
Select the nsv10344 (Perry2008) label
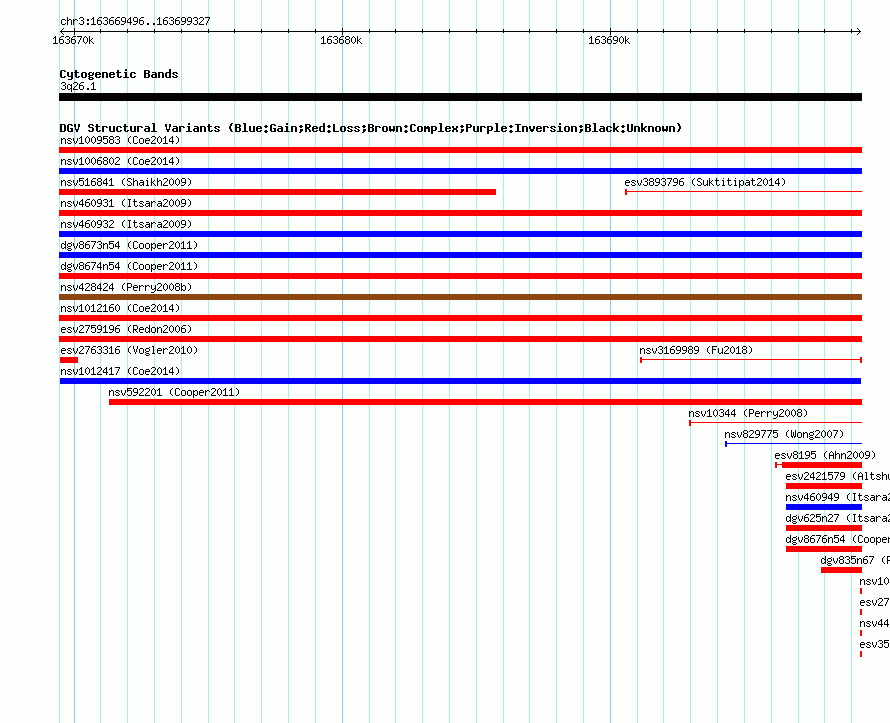pyautogui.click(x=748, y=413)
